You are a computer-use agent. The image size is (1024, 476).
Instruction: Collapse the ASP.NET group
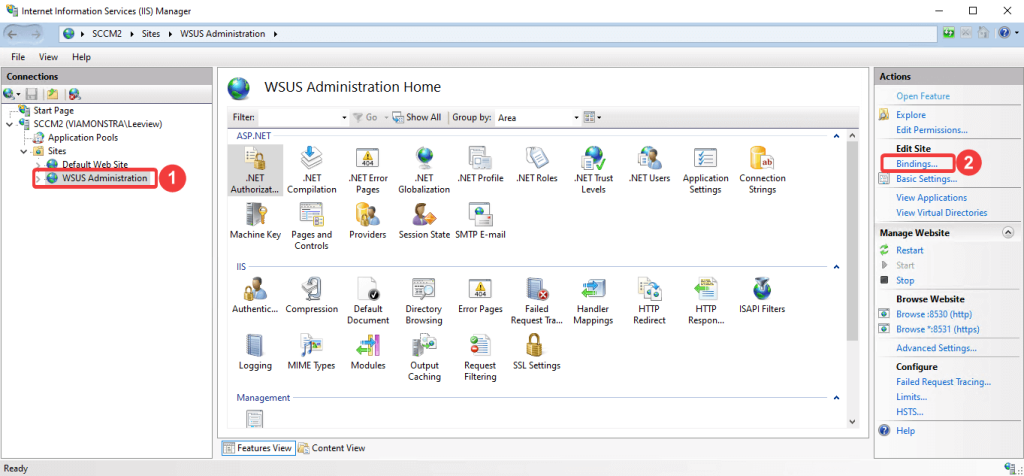[836, 136]
